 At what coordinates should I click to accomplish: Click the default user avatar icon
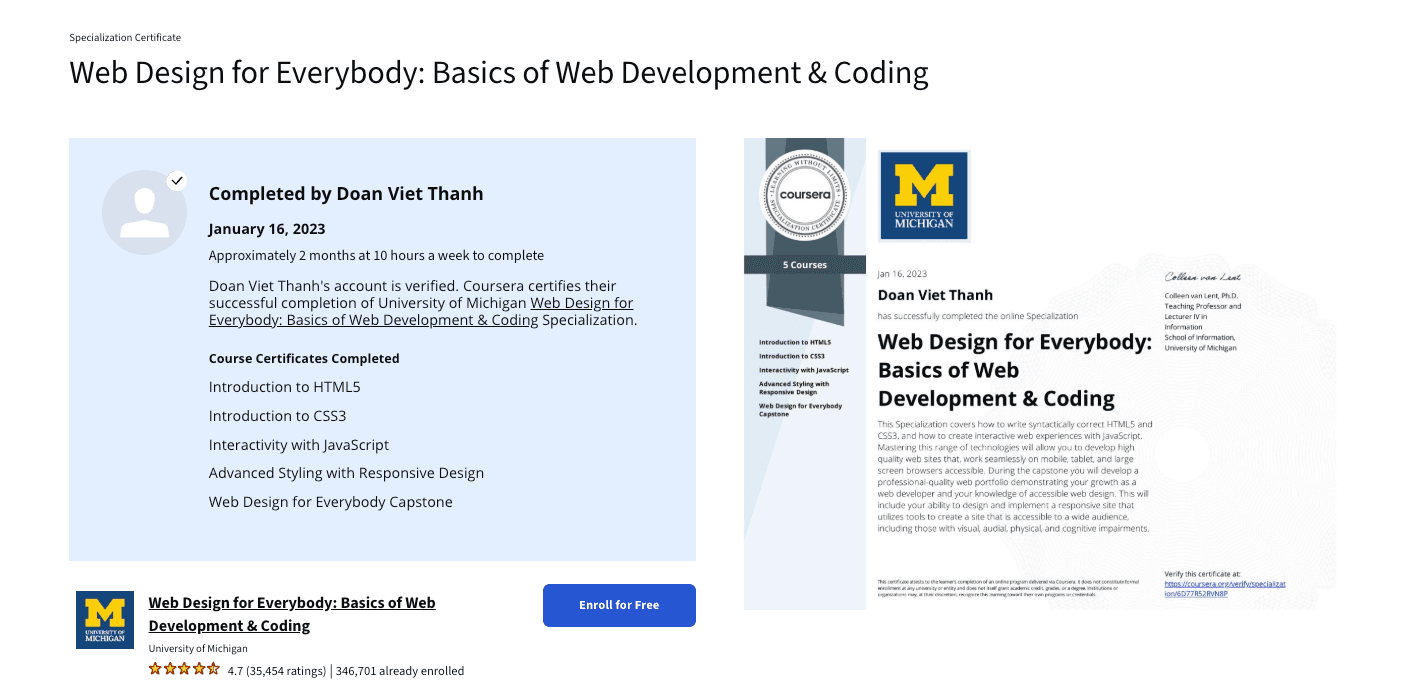pos(144,212)
